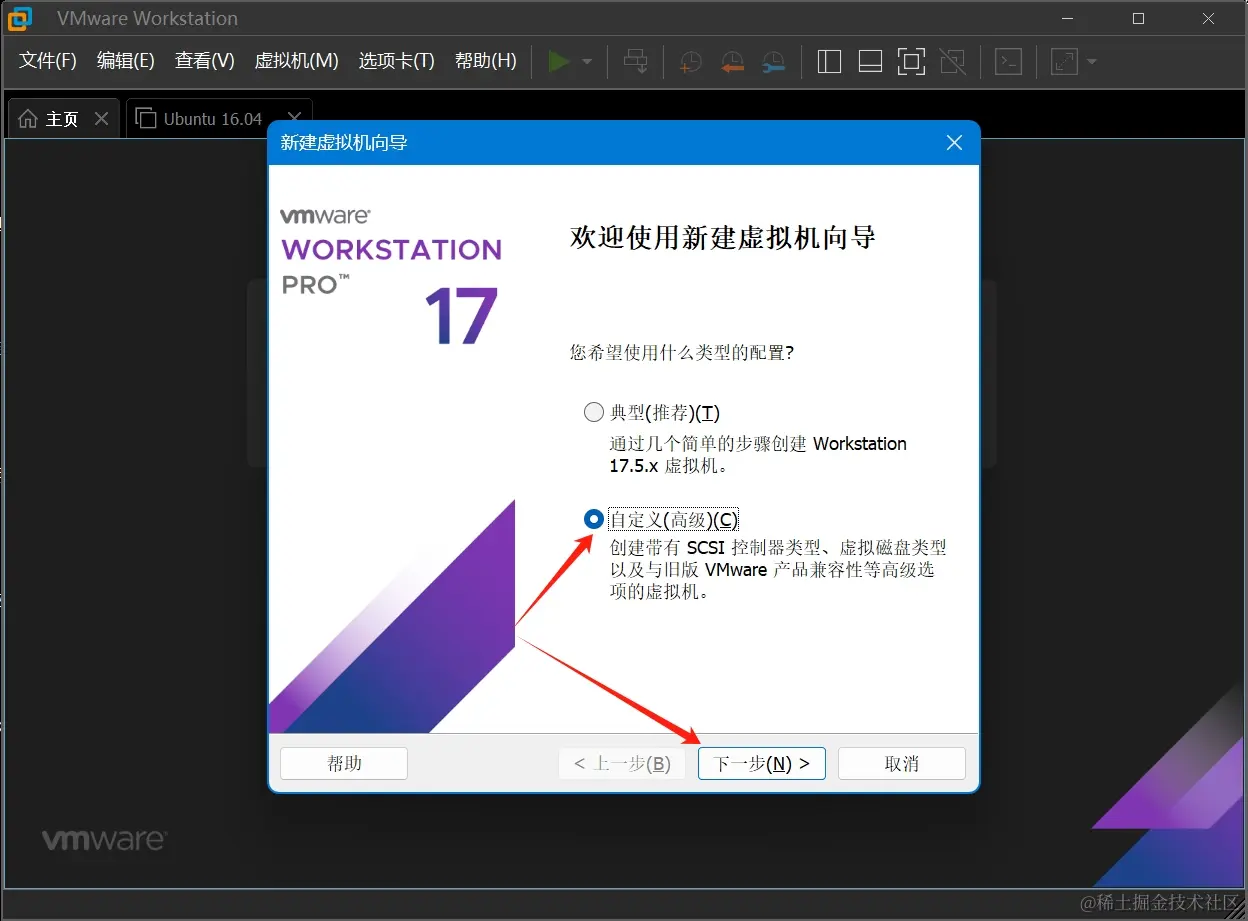Image resolution: width=1248 pixels, height=921 pixels.
Task: Click the 下一步(N) > button
Action: 762,763
